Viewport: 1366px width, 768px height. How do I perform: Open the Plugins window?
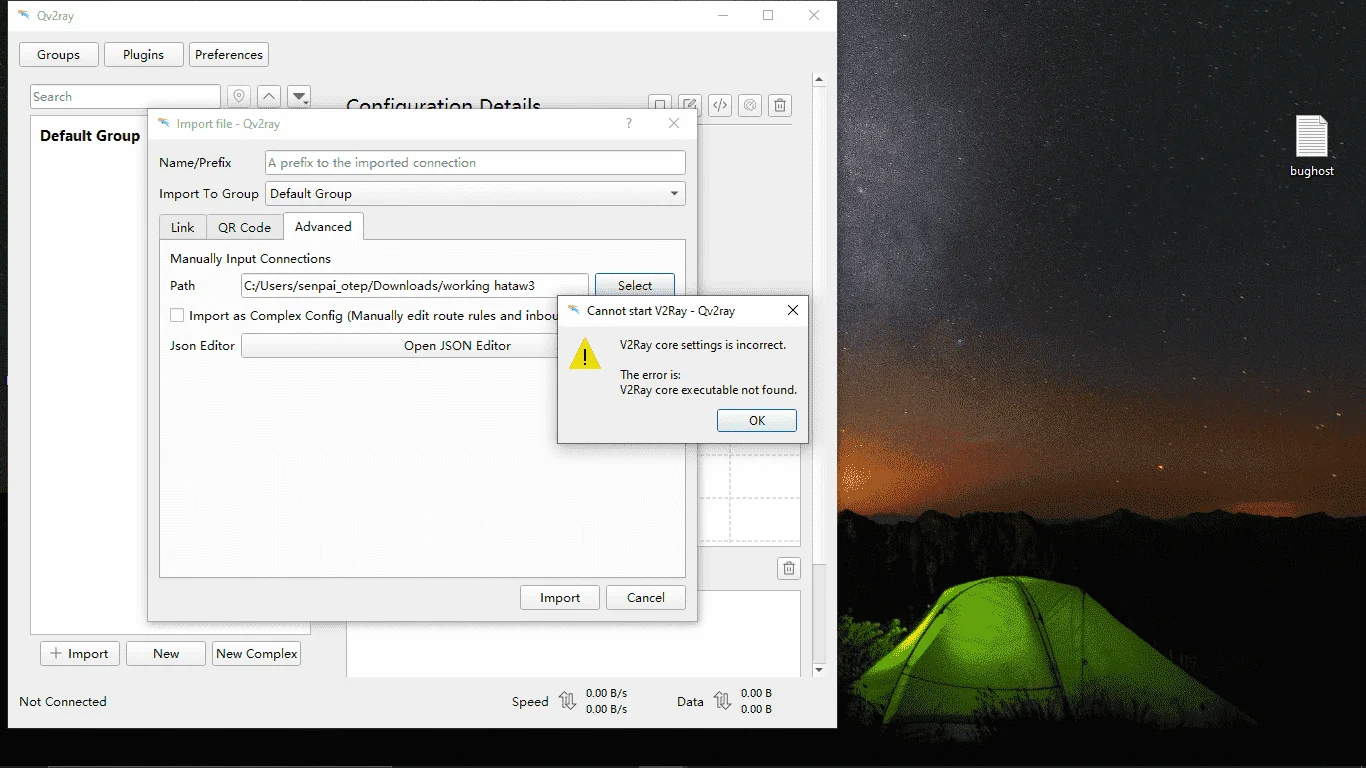[x=143, y=55]
